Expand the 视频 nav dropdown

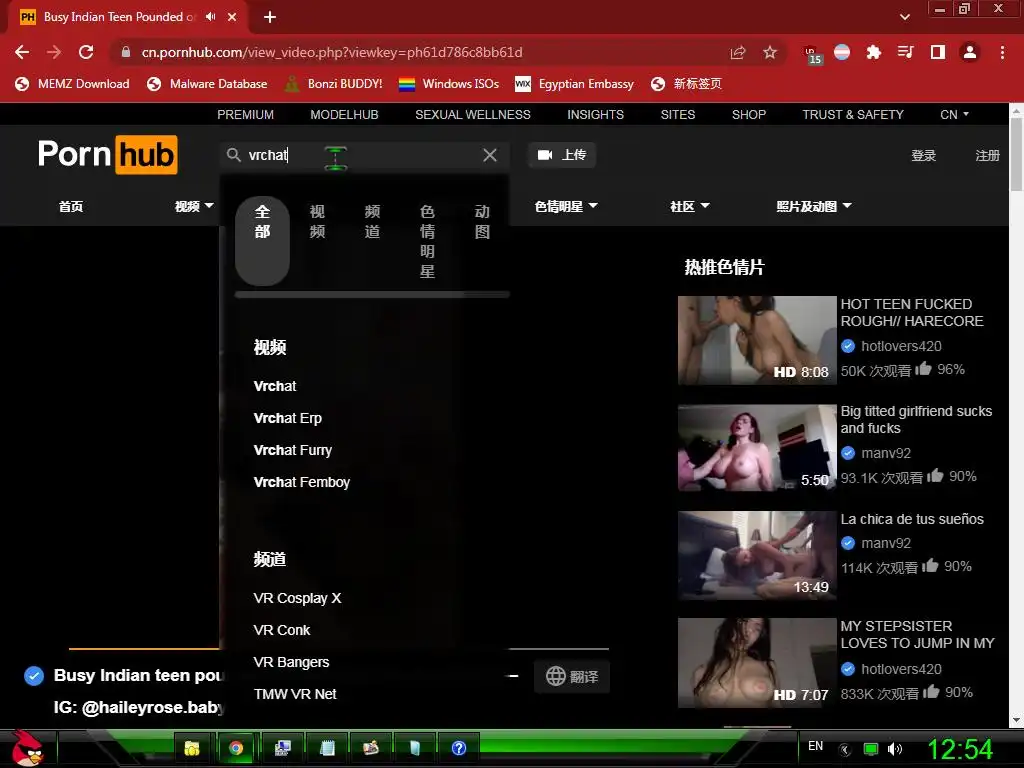point(194,206)
